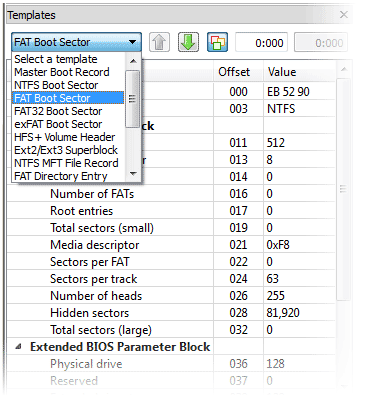Image resolution: width=370 pixels, height=395 pixels.
Task: Click the NTFS value cell
Action: pyautogui.click(x=281, y=109)
